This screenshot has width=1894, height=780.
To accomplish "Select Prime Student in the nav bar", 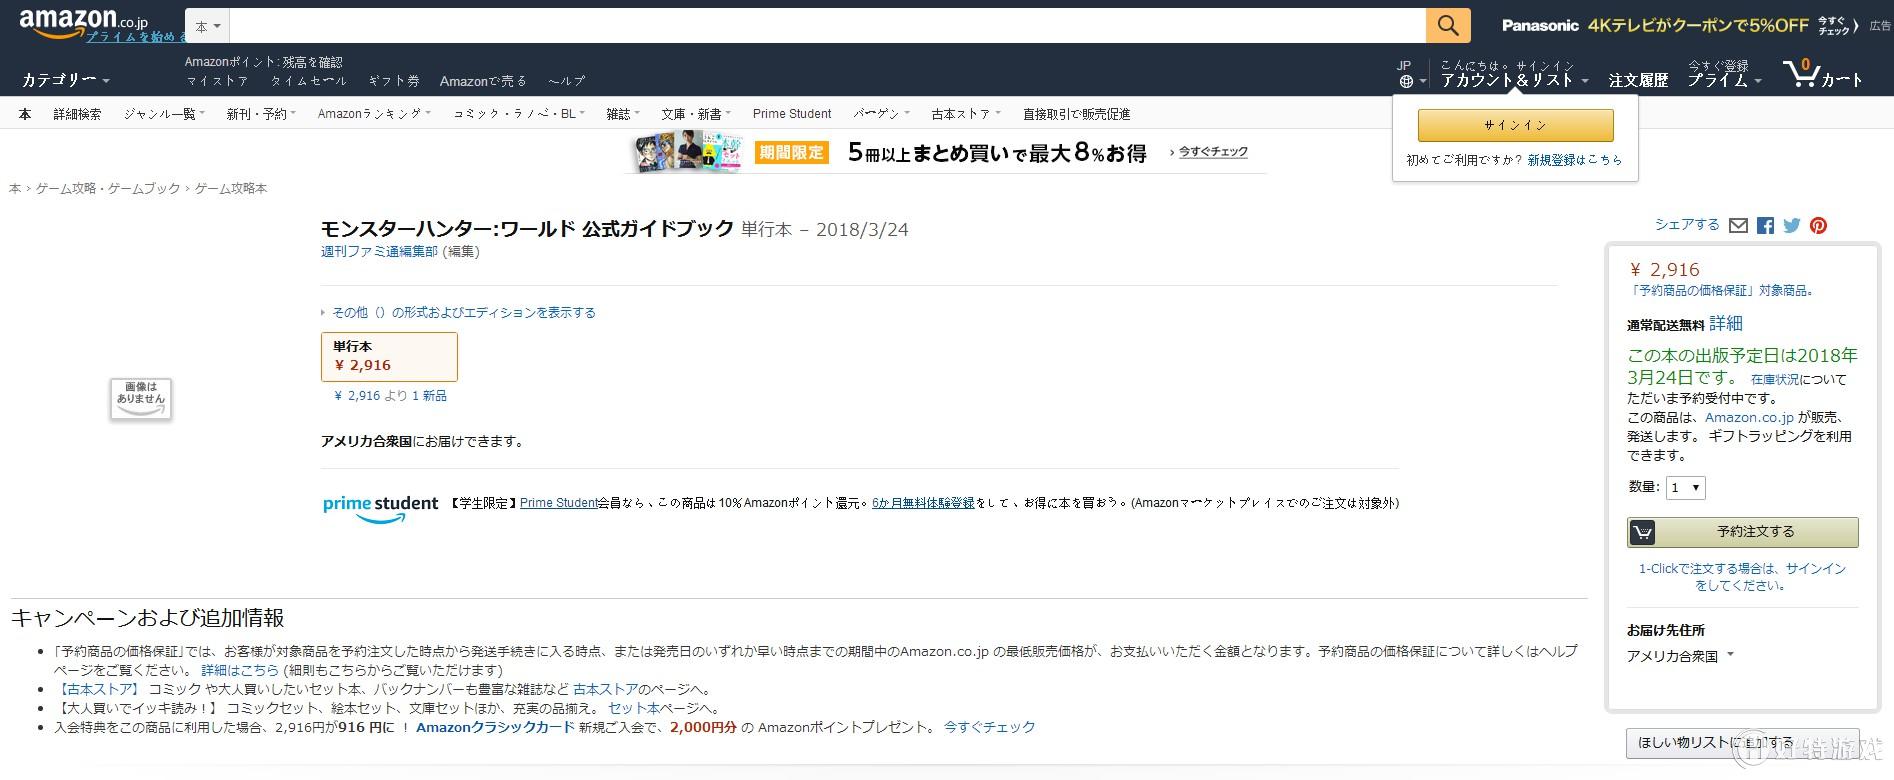I will click(x=792, y=114).
